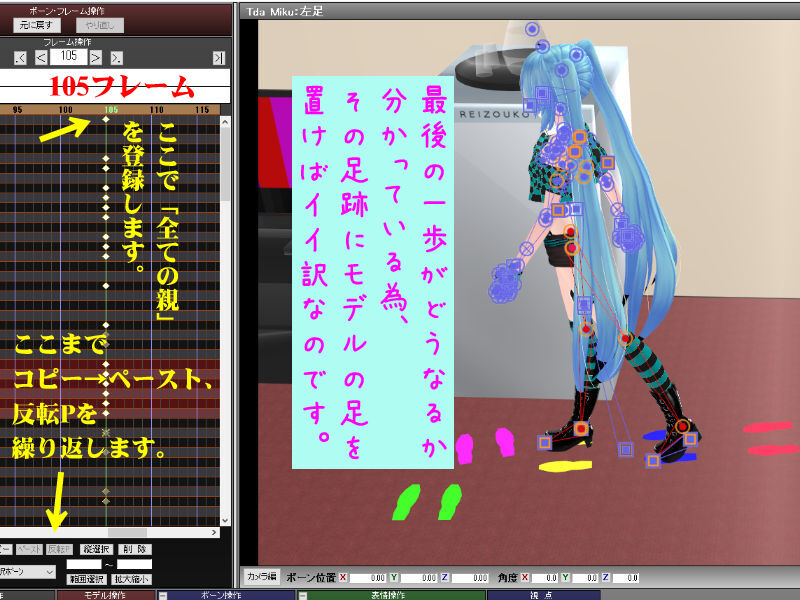The height and width of the screenshot is (600, 800).
Task: Click the greyed 反転P flip-paste button
Action: tap(59, 549)
